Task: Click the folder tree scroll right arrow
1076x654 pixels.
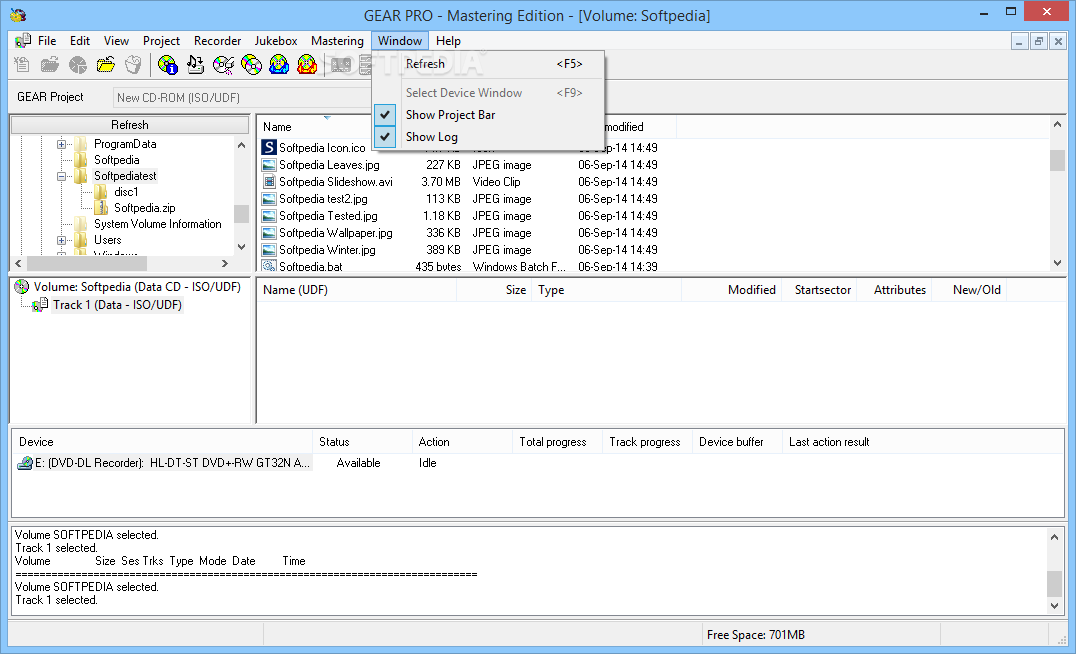Action: (x=224, y=264)
